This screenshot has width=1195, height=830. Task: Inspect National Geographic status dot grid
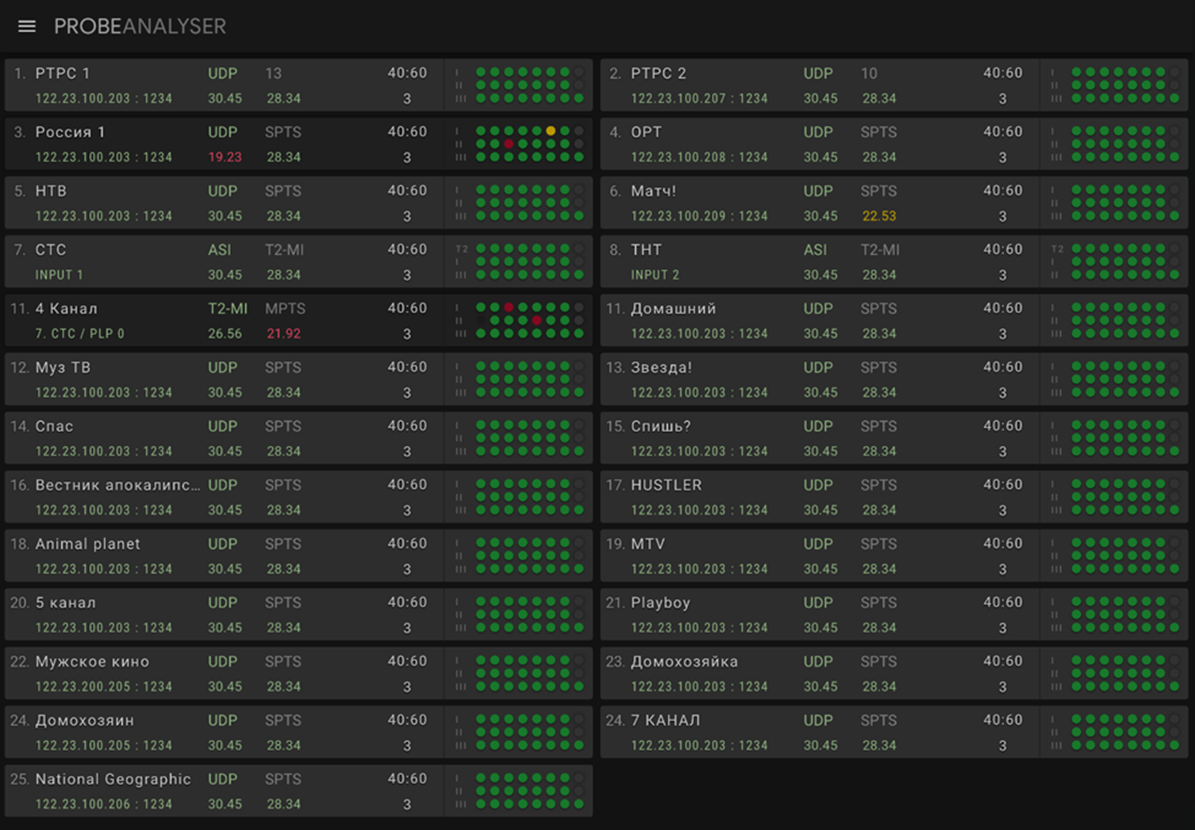[x=530, y=791]
